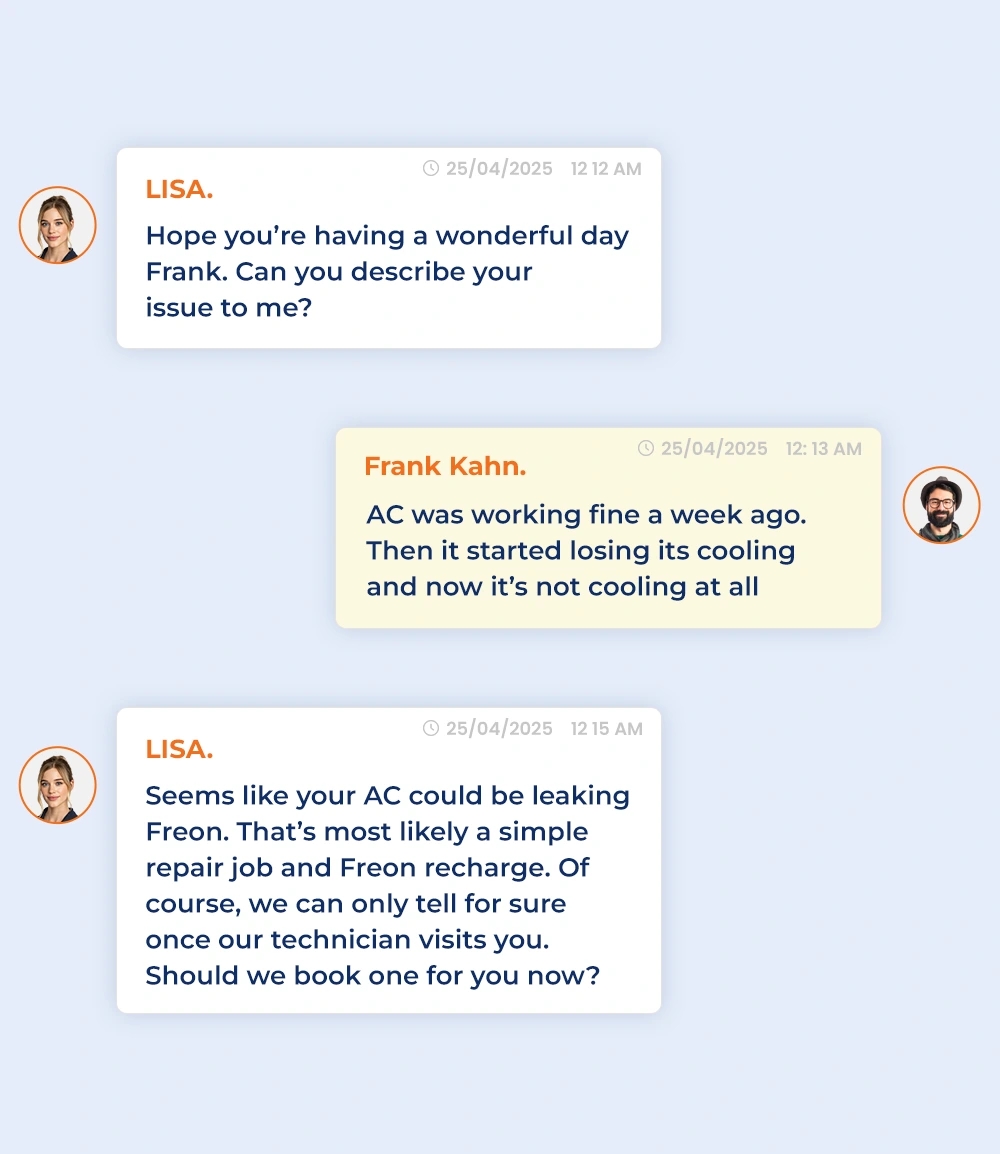Click the date on the last Lisa message
This screenshot has width=1000, height=1154.
499,728
